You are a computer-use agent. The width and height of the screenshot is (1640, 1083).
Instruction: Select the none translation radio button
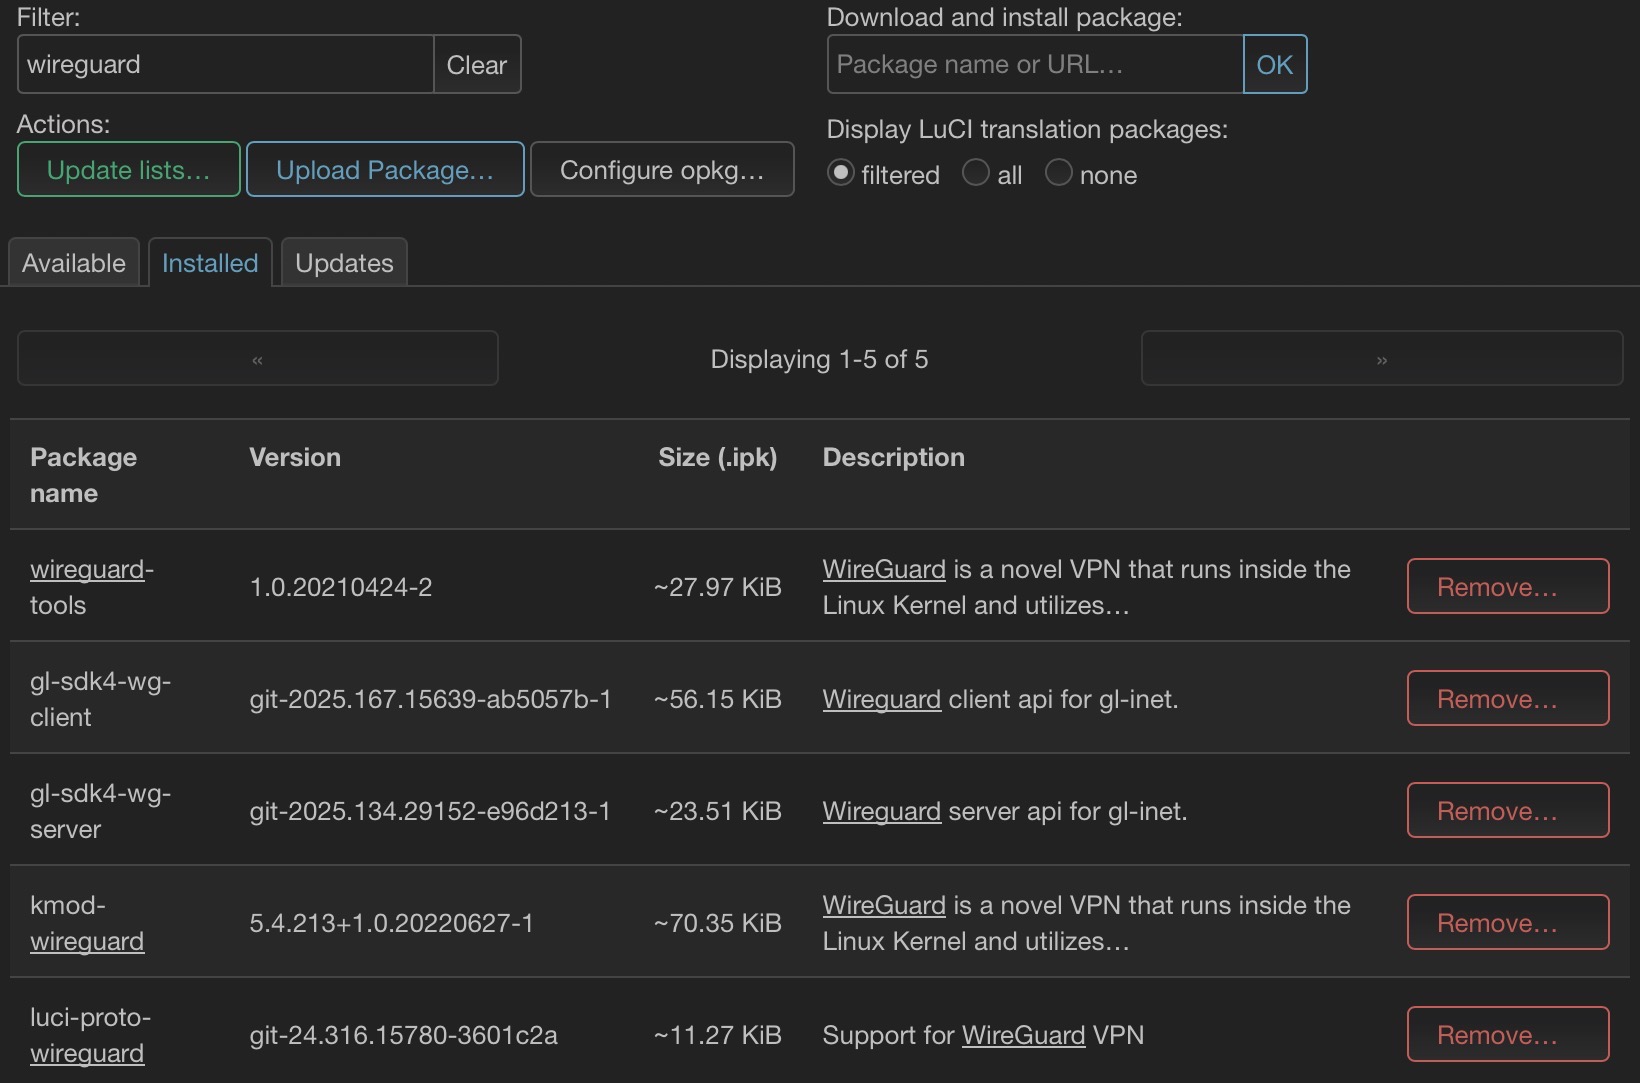pos(1059,173)
